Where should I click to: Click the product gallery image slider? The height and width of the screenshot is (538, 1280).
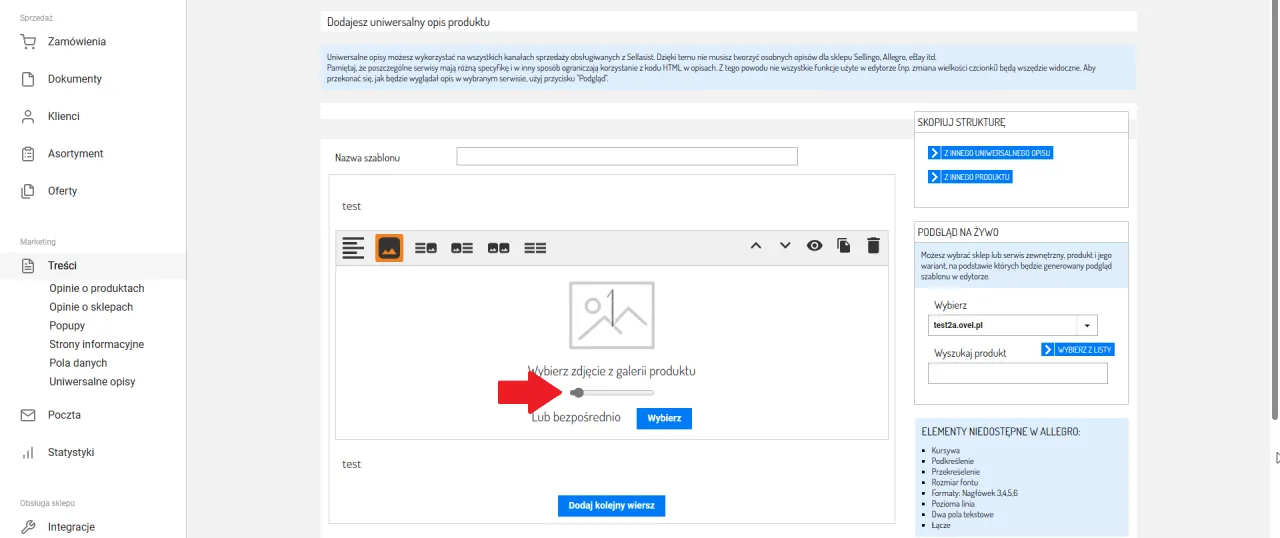(x=612, y=393)
